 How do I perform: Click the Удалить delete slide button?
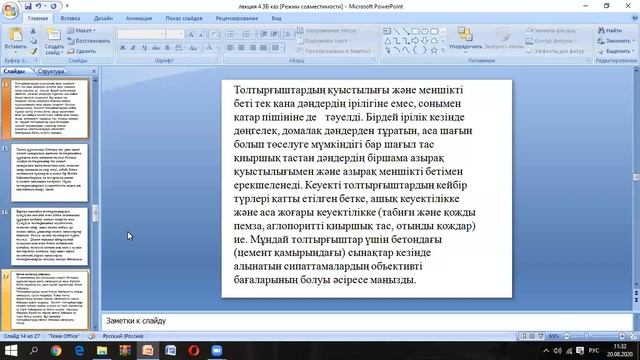pos(82,51)
